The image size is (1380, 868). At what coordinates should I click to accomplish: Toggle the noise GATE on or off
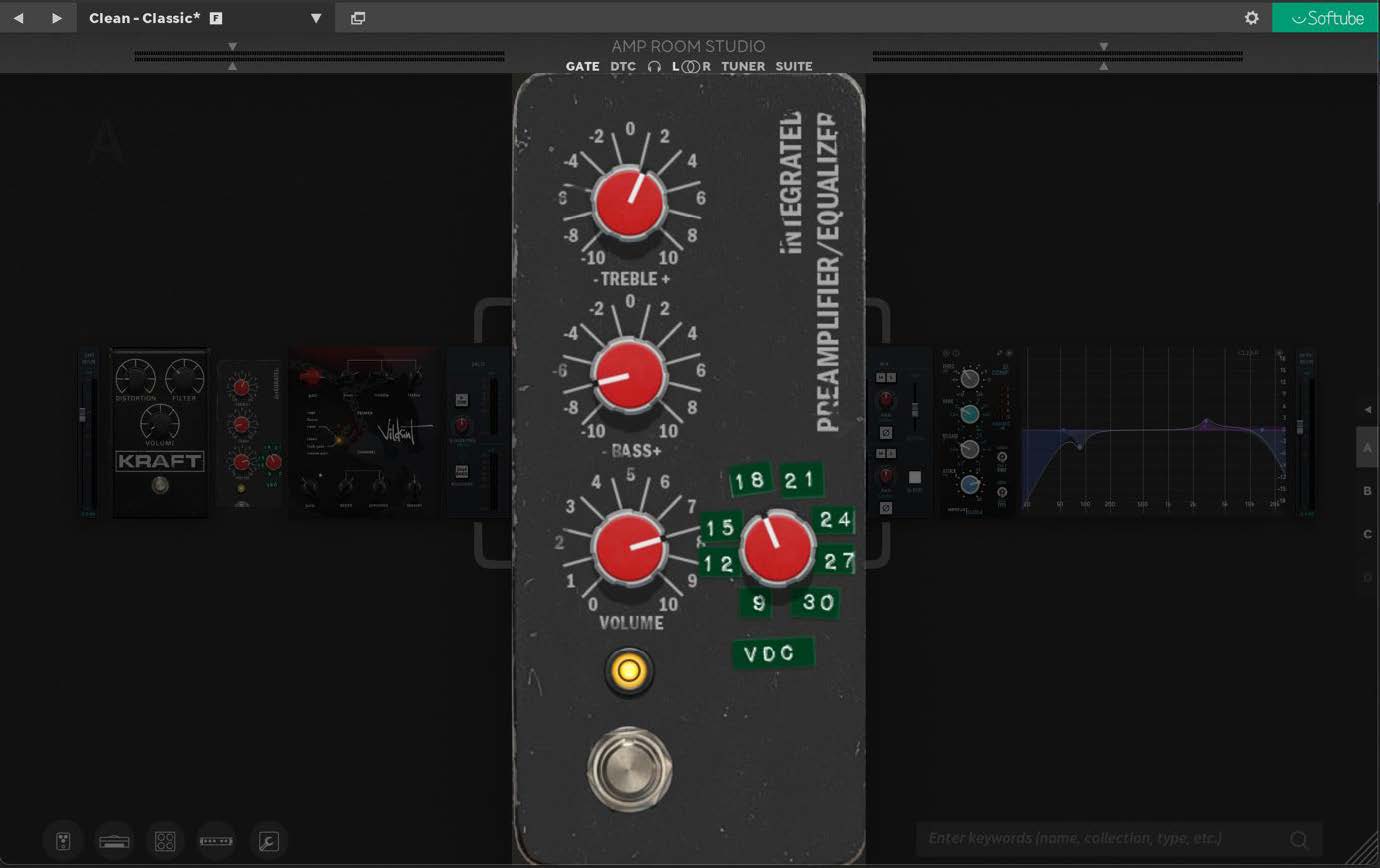coord(582,67)
